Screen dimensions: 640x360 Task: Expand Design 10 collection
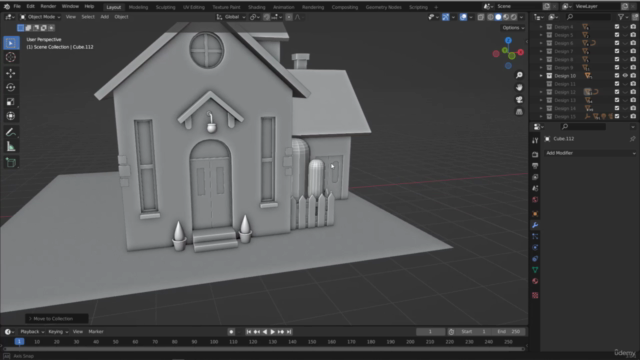[541, 76]
